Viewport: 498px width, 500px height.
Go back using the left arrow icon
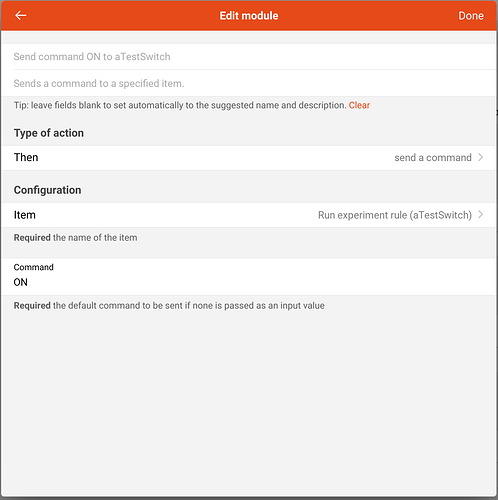21,15
